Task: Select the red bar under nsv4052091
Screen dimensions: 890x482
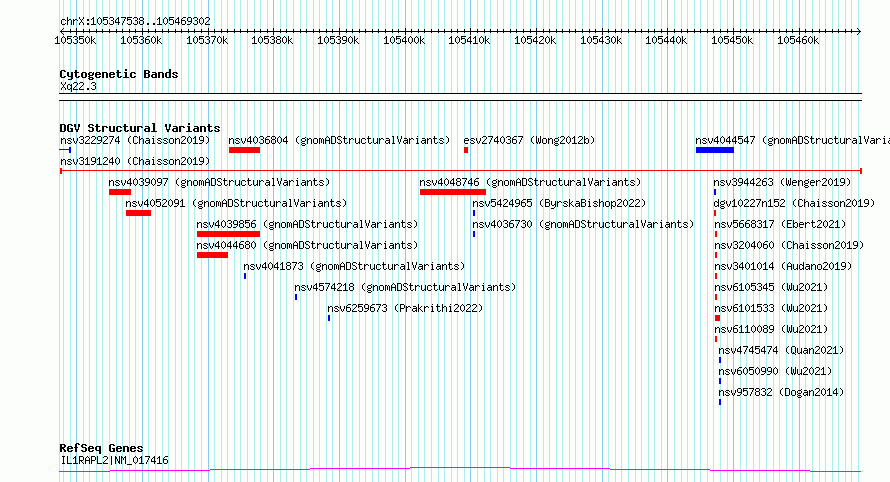Action: pos(138,213)
